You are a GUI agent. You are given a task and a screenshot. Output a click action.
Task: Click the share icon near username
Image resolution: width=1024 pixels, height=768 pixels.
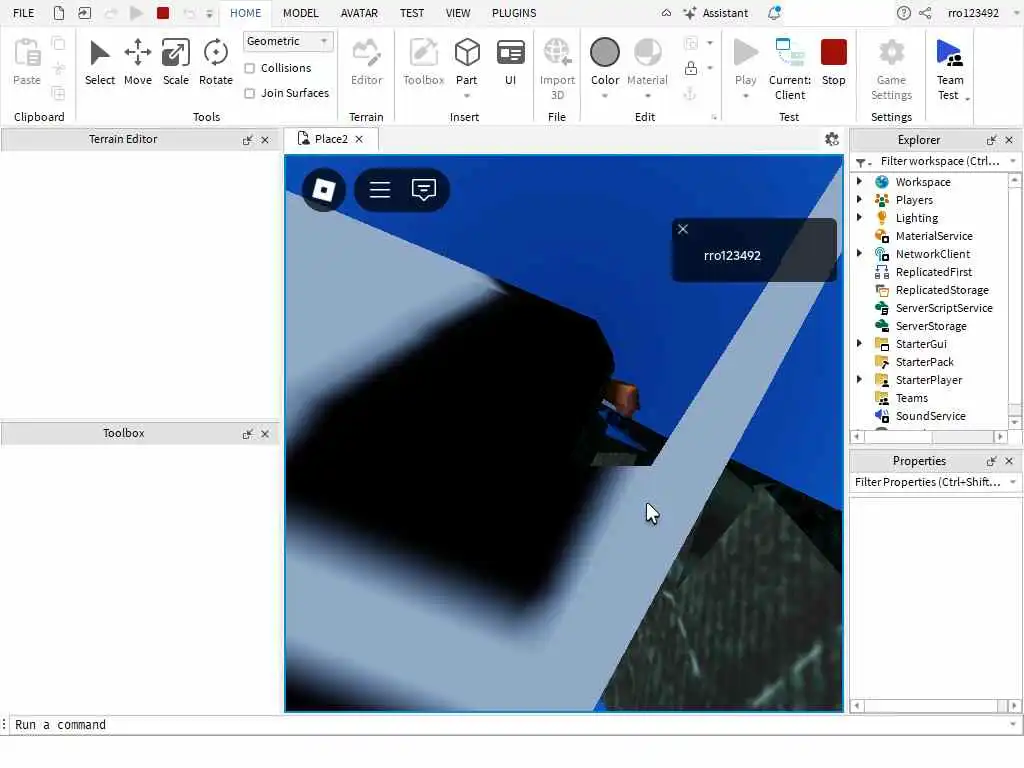point(925,13)
